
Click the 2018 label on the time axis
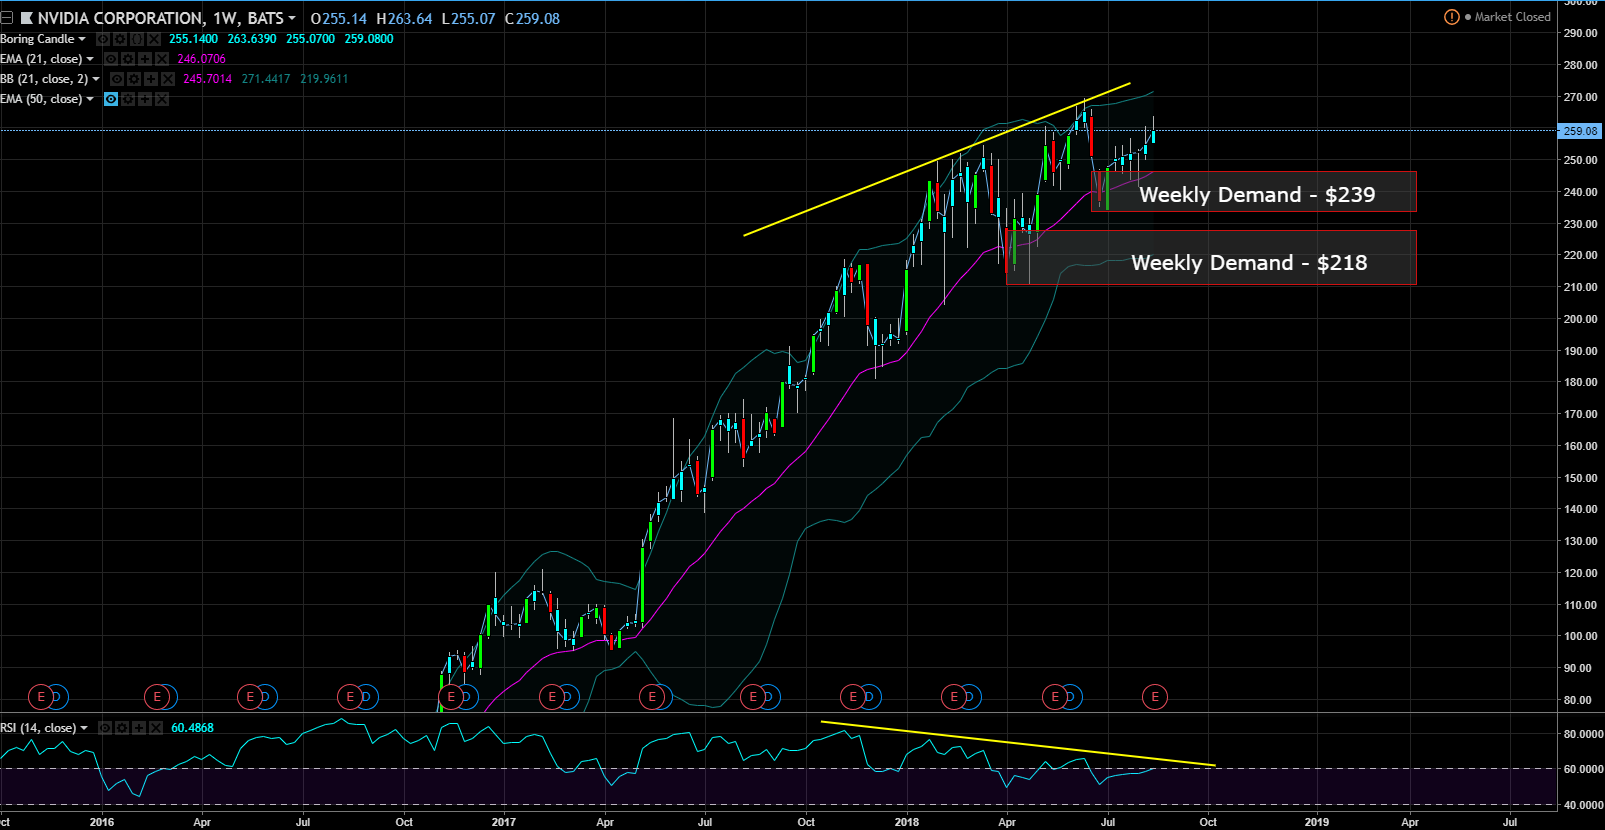click(x=907, y=822)
